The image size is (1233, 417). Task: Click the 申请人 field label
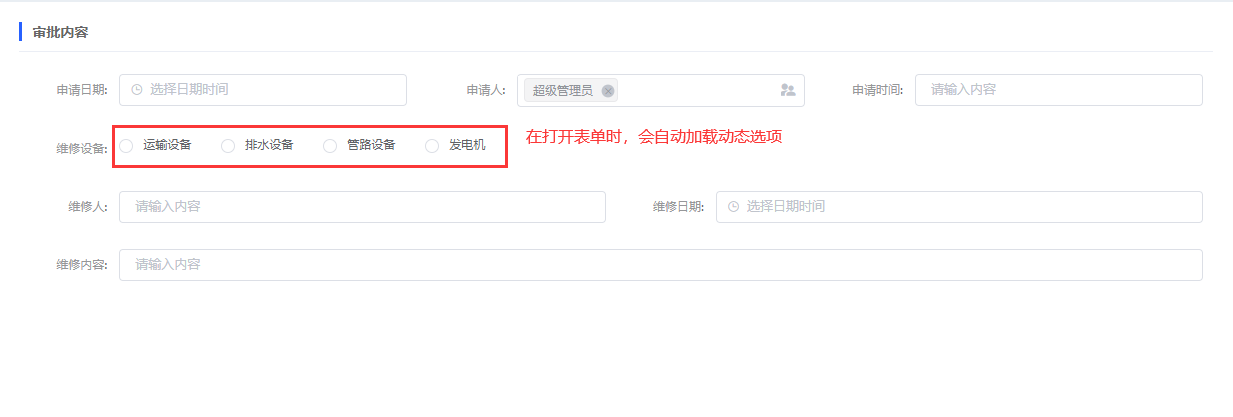(486, 90)
